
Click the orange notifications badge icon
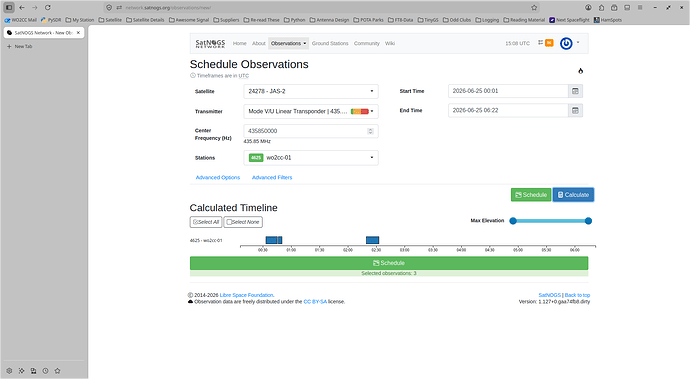[549, 43]
